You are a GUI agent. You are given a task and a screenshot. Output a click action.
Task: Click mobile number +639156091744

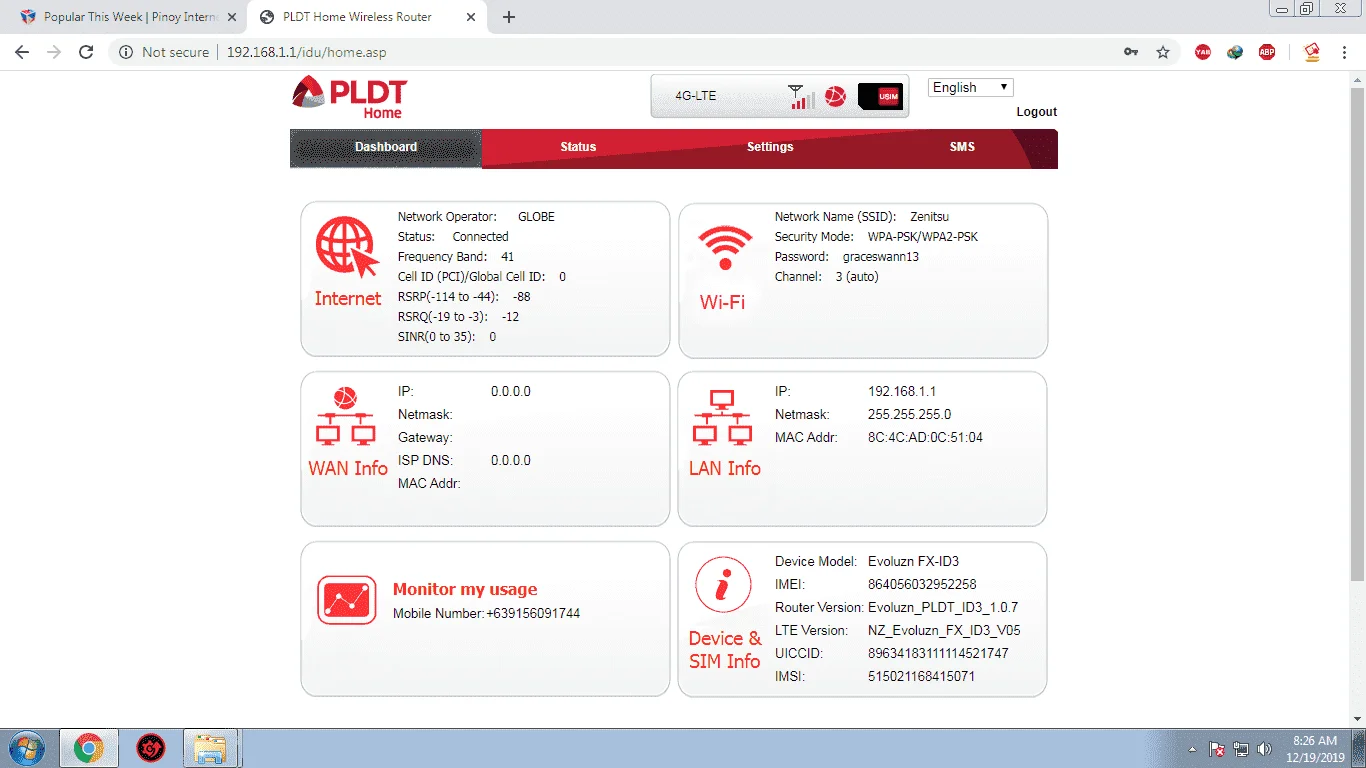pos(533,614)
